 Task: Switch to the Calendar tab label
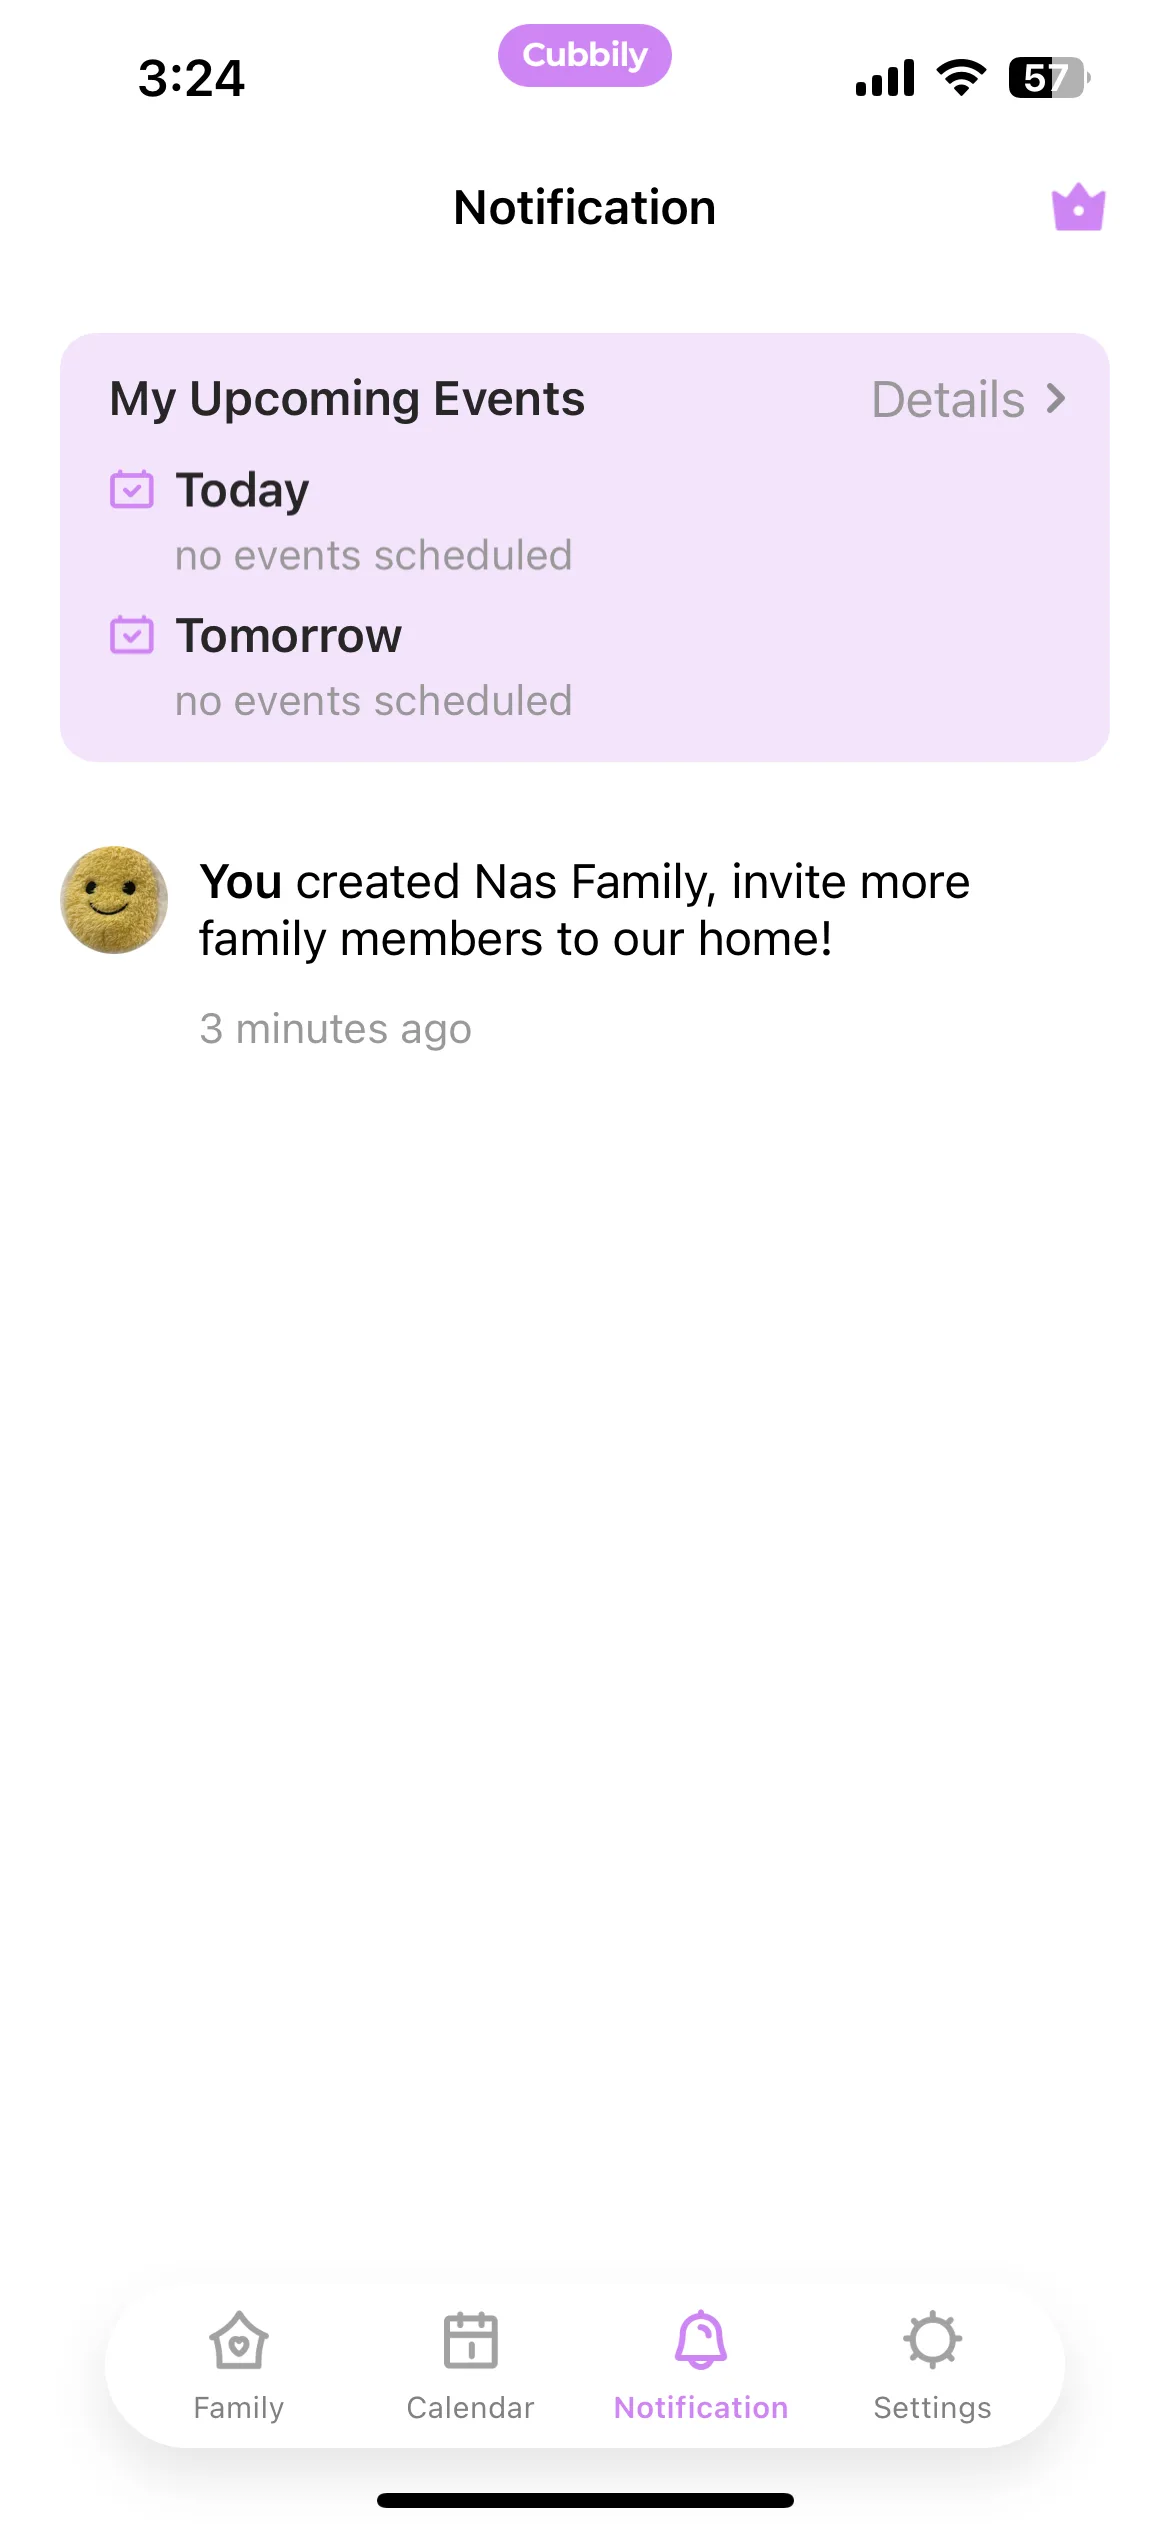coord(470,2407)
